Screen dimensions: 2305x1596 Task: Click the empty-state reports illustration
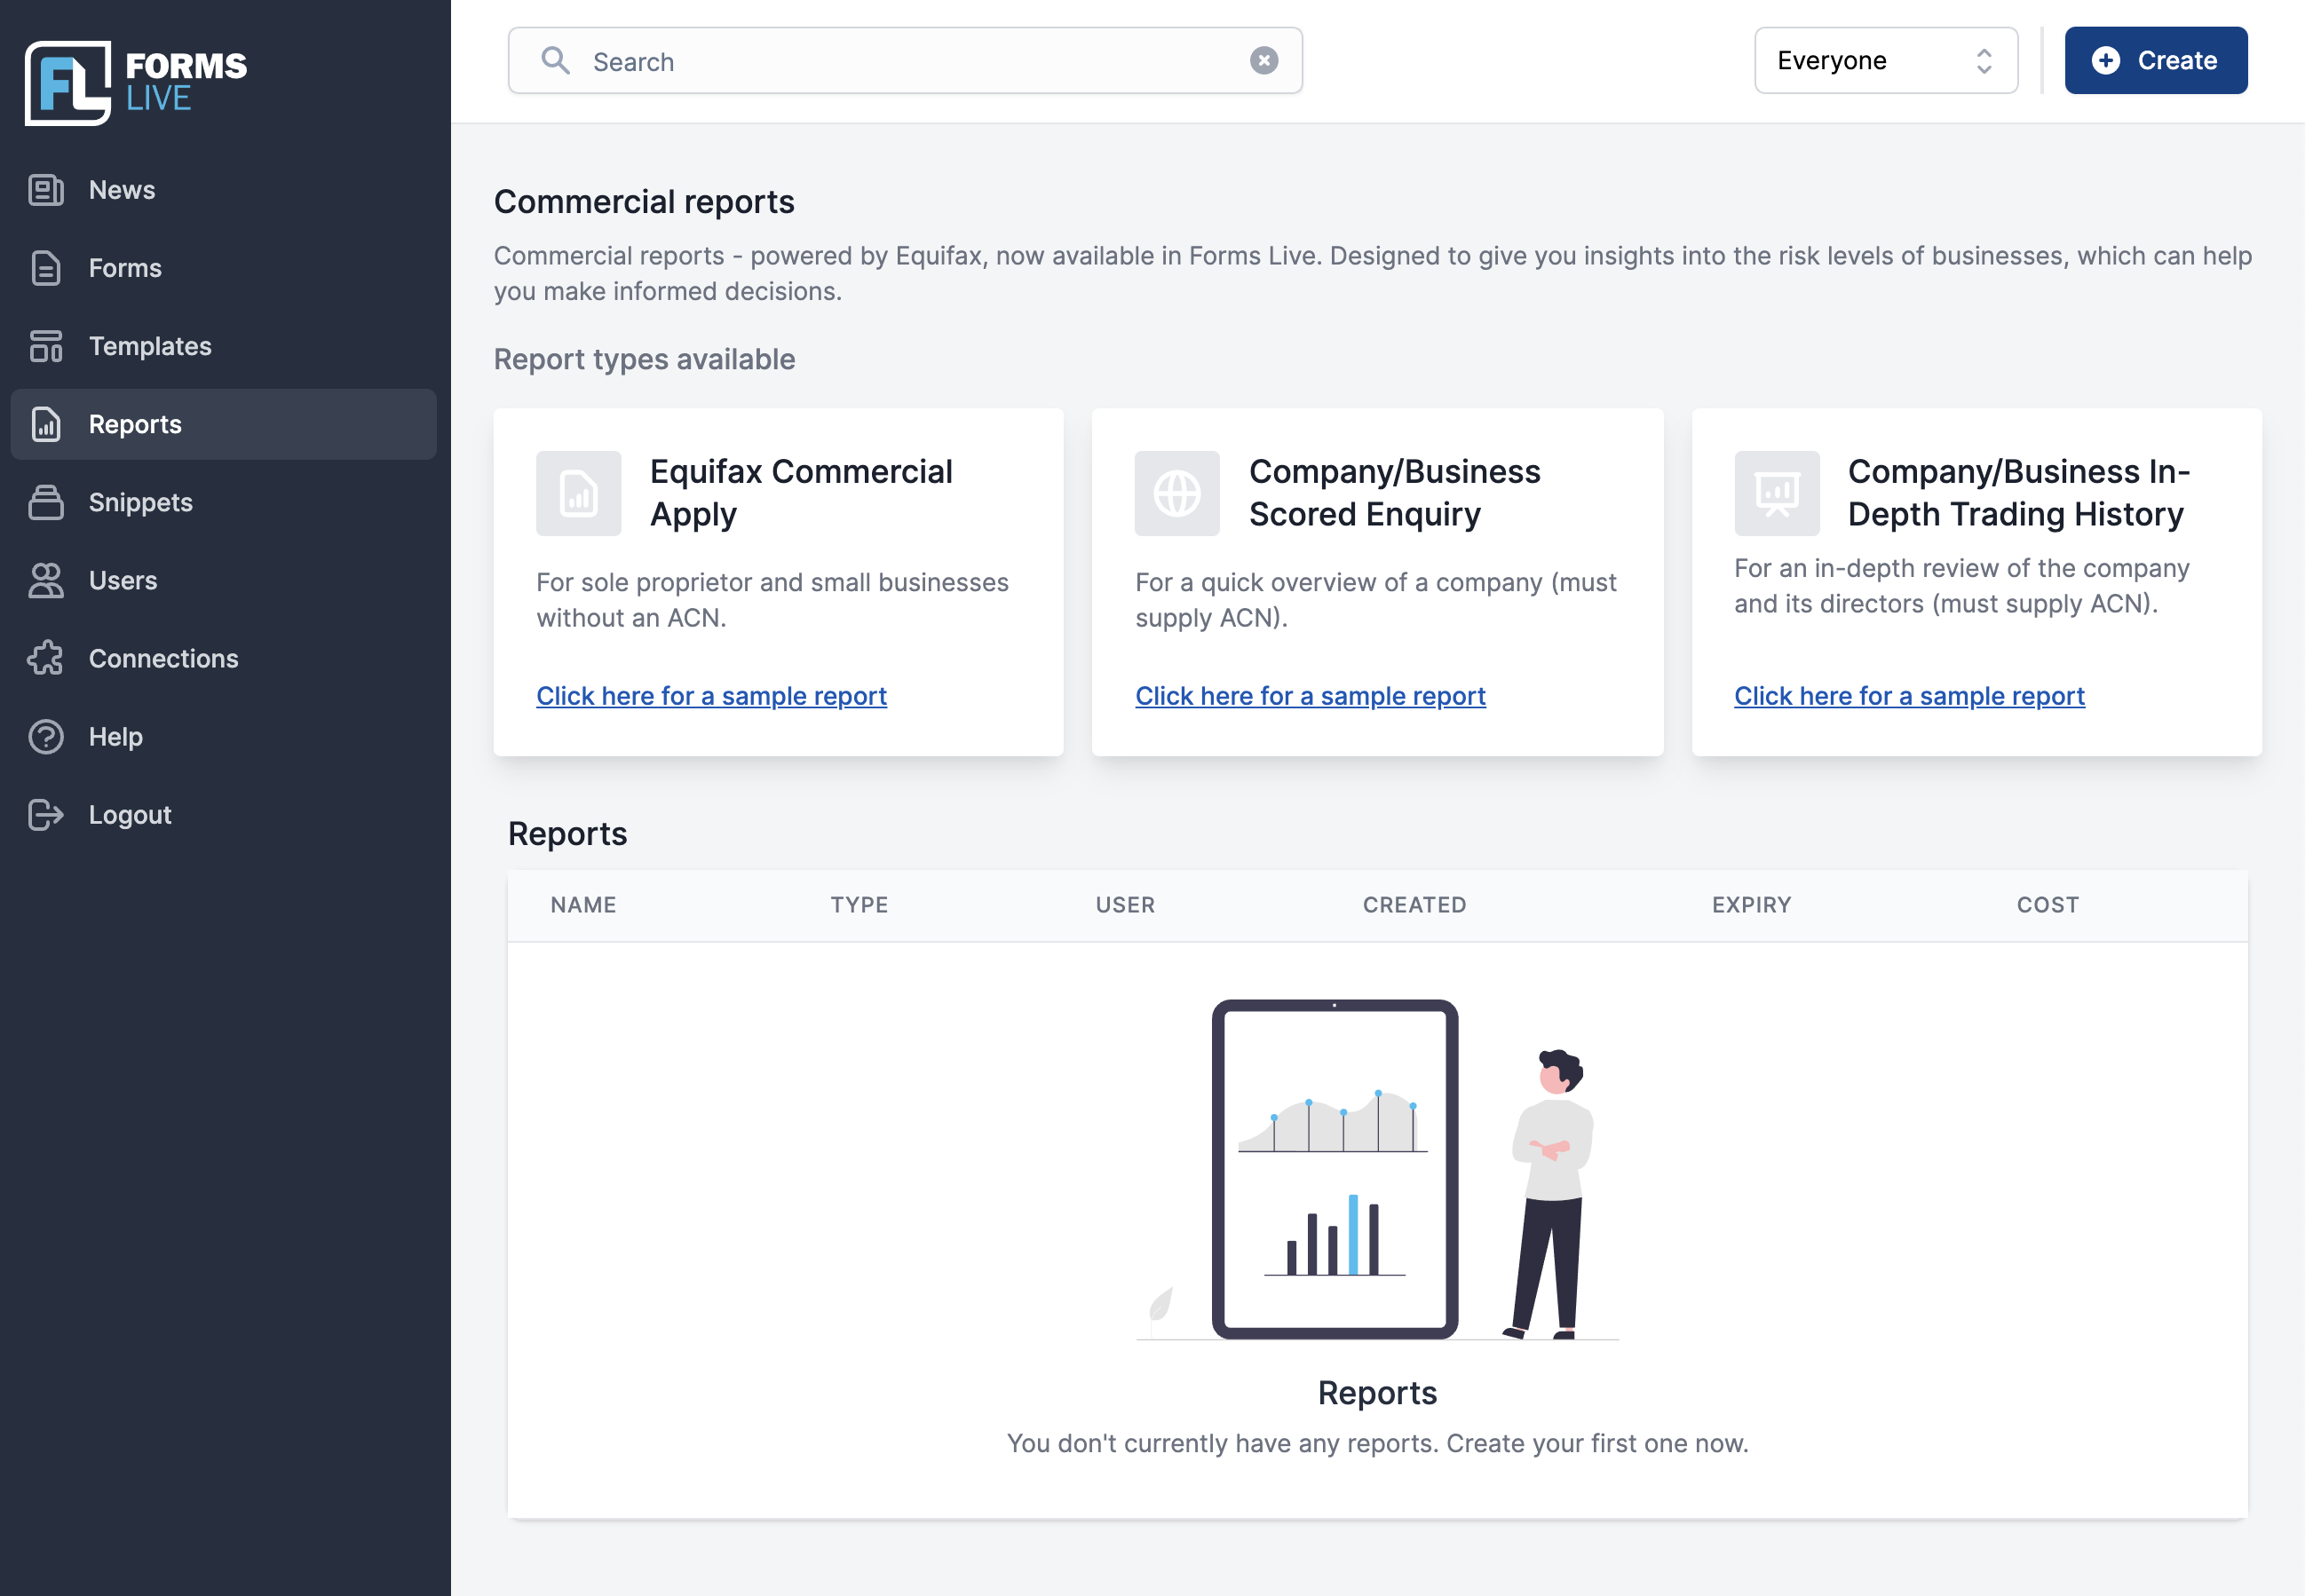tap(1377, 1169)
